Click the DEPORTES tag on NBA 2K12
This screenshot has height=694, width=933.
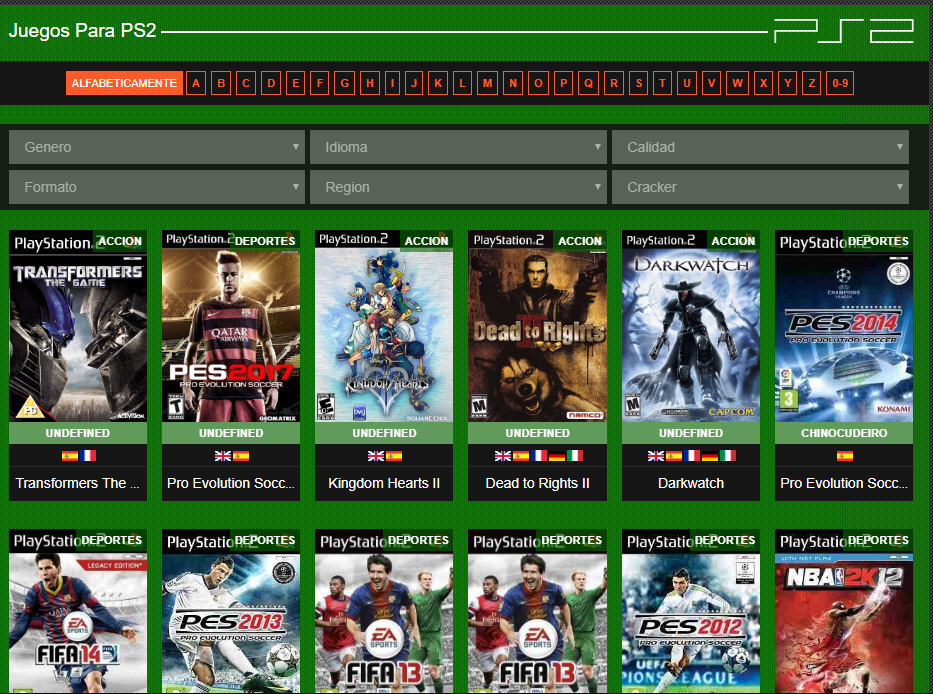point(878,540)
